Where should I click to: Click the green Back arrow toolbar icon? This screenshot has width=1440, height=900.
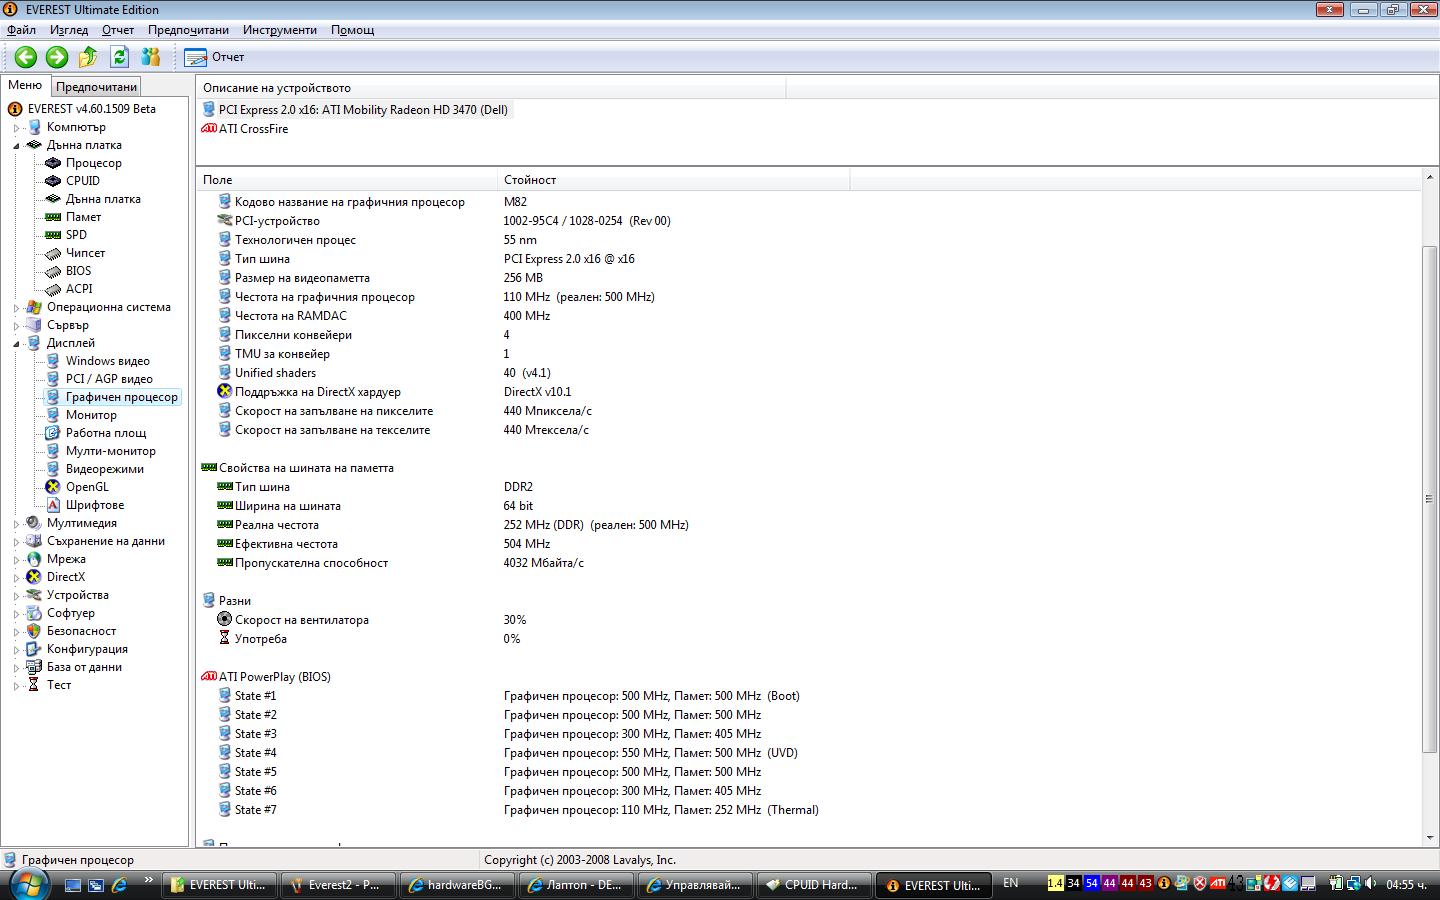(26, 57)
